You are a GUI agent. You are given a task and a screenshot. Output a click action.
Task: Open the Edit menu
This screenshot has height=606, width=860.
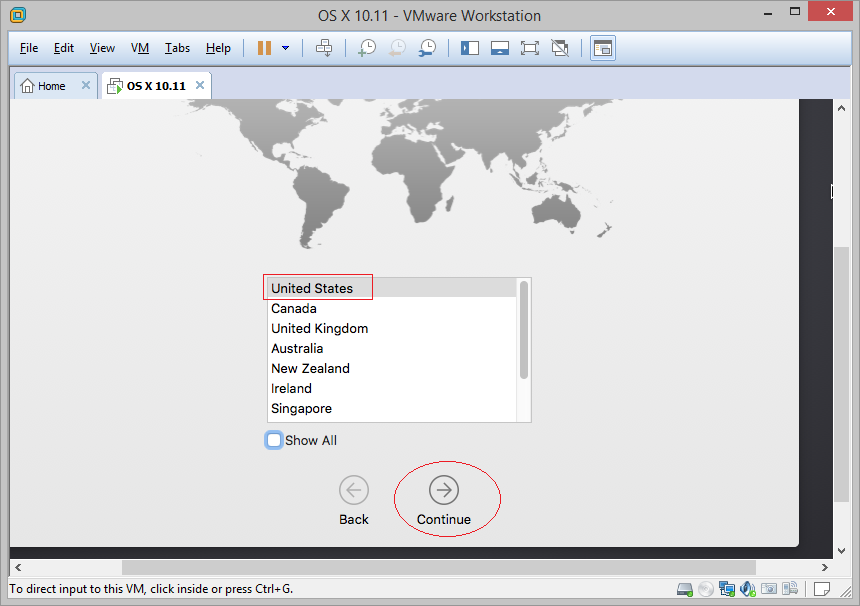pos(64,48)
